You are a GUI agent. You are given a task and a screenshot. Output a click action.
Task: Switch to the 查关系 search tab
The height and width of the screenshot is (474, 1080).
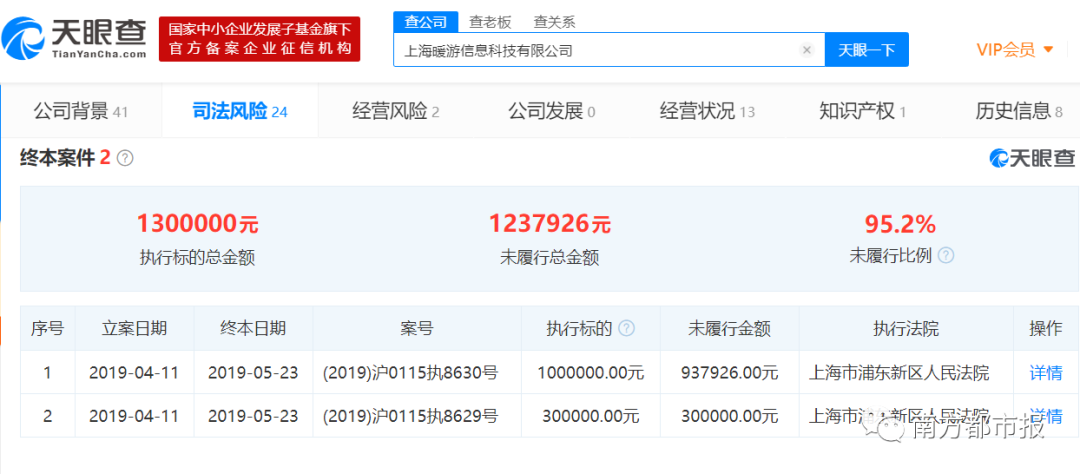[554, 22]
